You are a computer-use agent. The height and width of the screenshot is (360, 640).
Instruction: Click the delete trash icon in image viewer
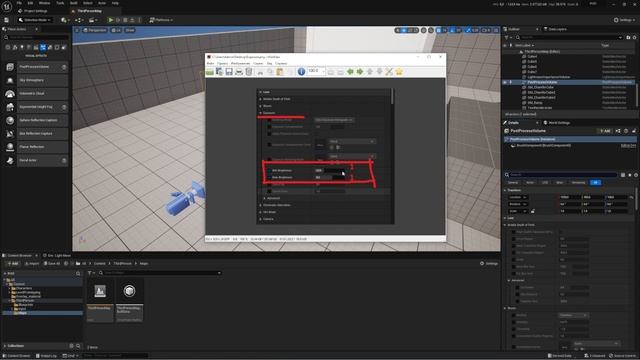pyautogui.click(x=249, y=72)
